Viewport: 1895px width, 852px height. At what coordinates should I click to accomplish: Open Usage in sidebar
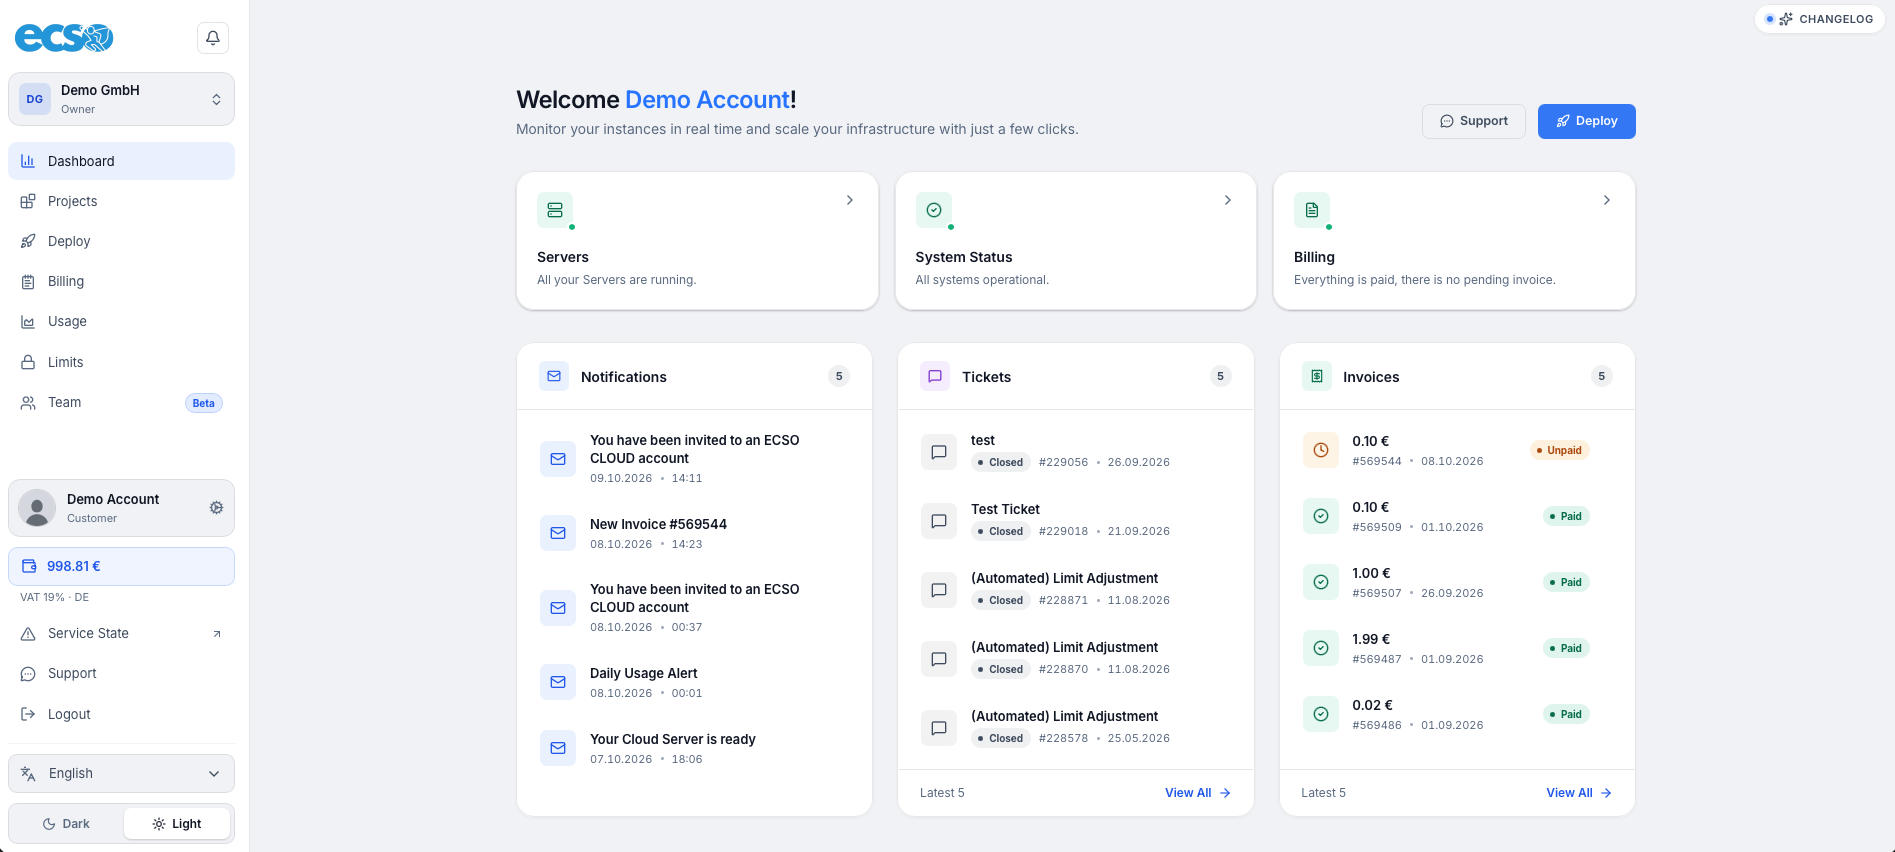(121, 321)
